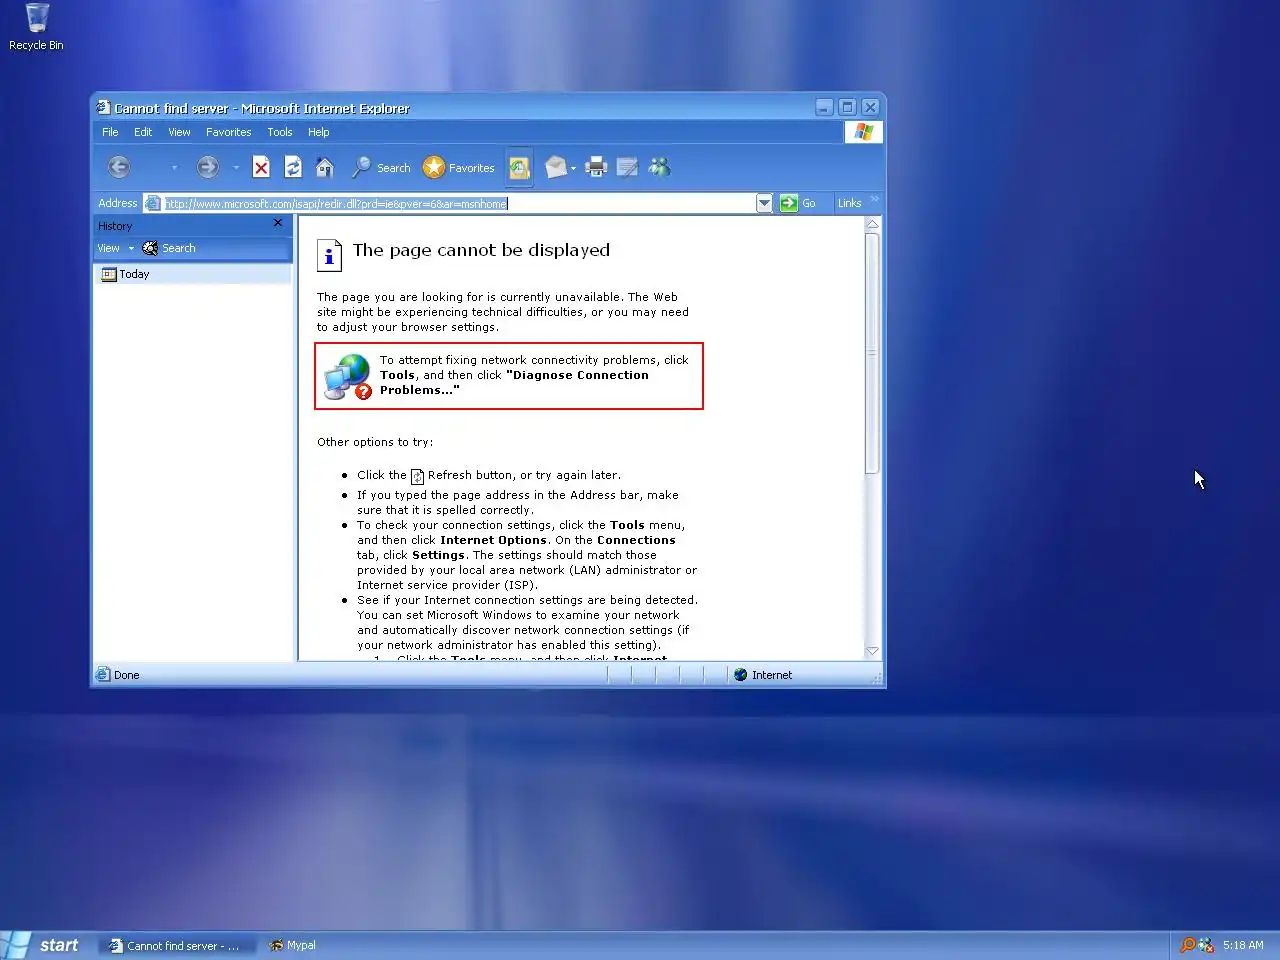This screenshot has height=960, width=1280.
Task: Click the Forward navigation arrow button
Action: coord(207,167)
